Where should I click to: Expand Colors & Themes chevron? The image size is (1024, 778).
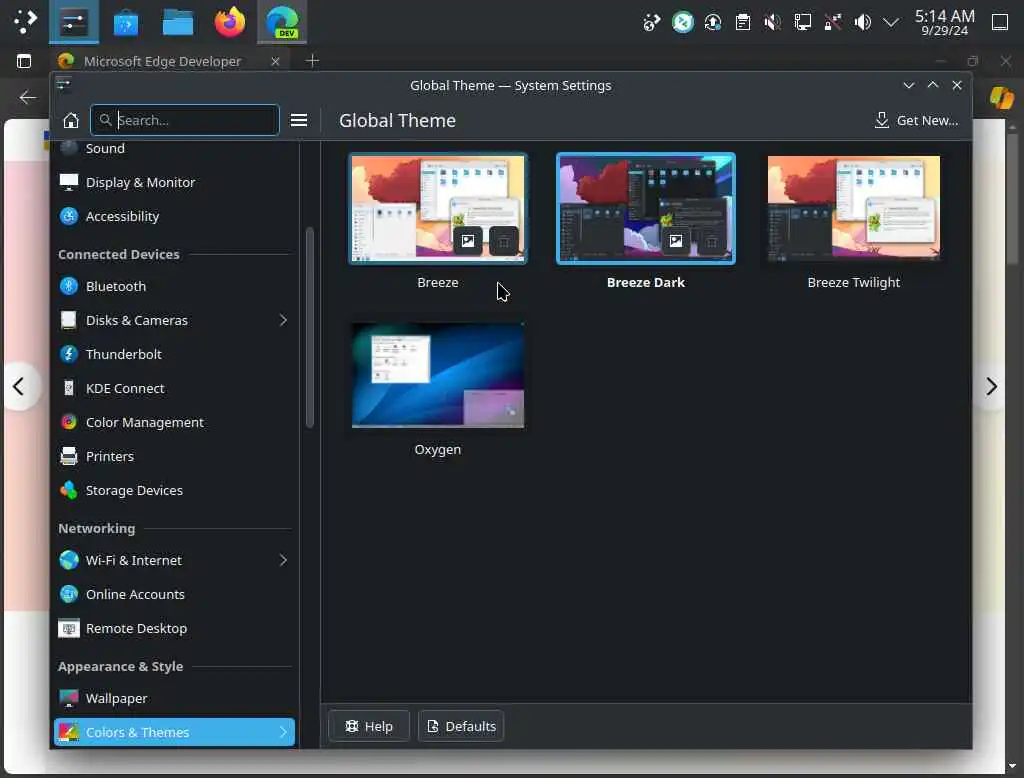tap(283, 732)
